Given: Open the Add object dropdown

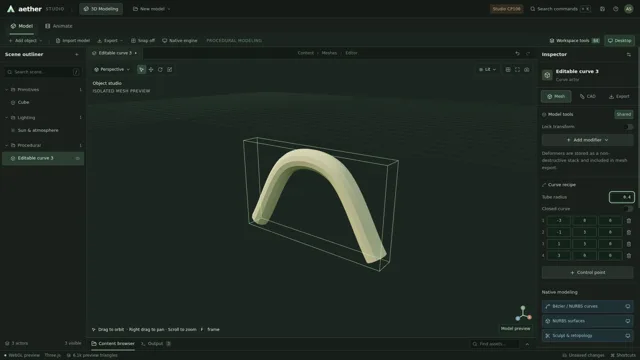Looking at the screenshot, I should pyautogui.click(x=25, y=40).
